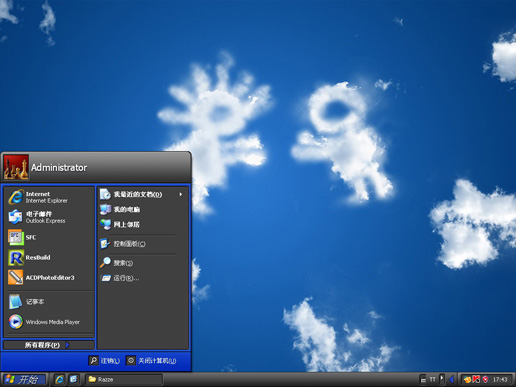
Task: Launch Internet Explorer from Quick Launch
Action: 60,379
